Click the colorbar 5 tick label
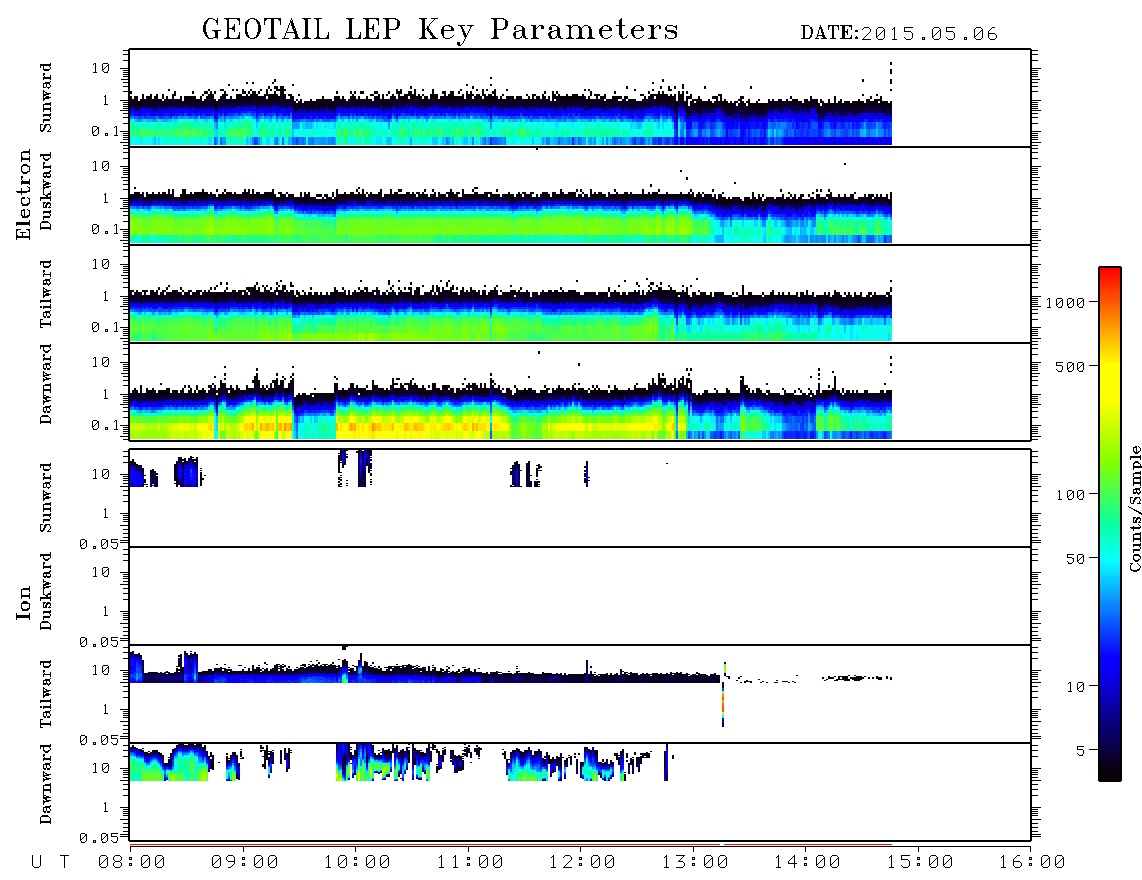The height and width of the screenshot is (880, 1142). tap(1081, 751)
